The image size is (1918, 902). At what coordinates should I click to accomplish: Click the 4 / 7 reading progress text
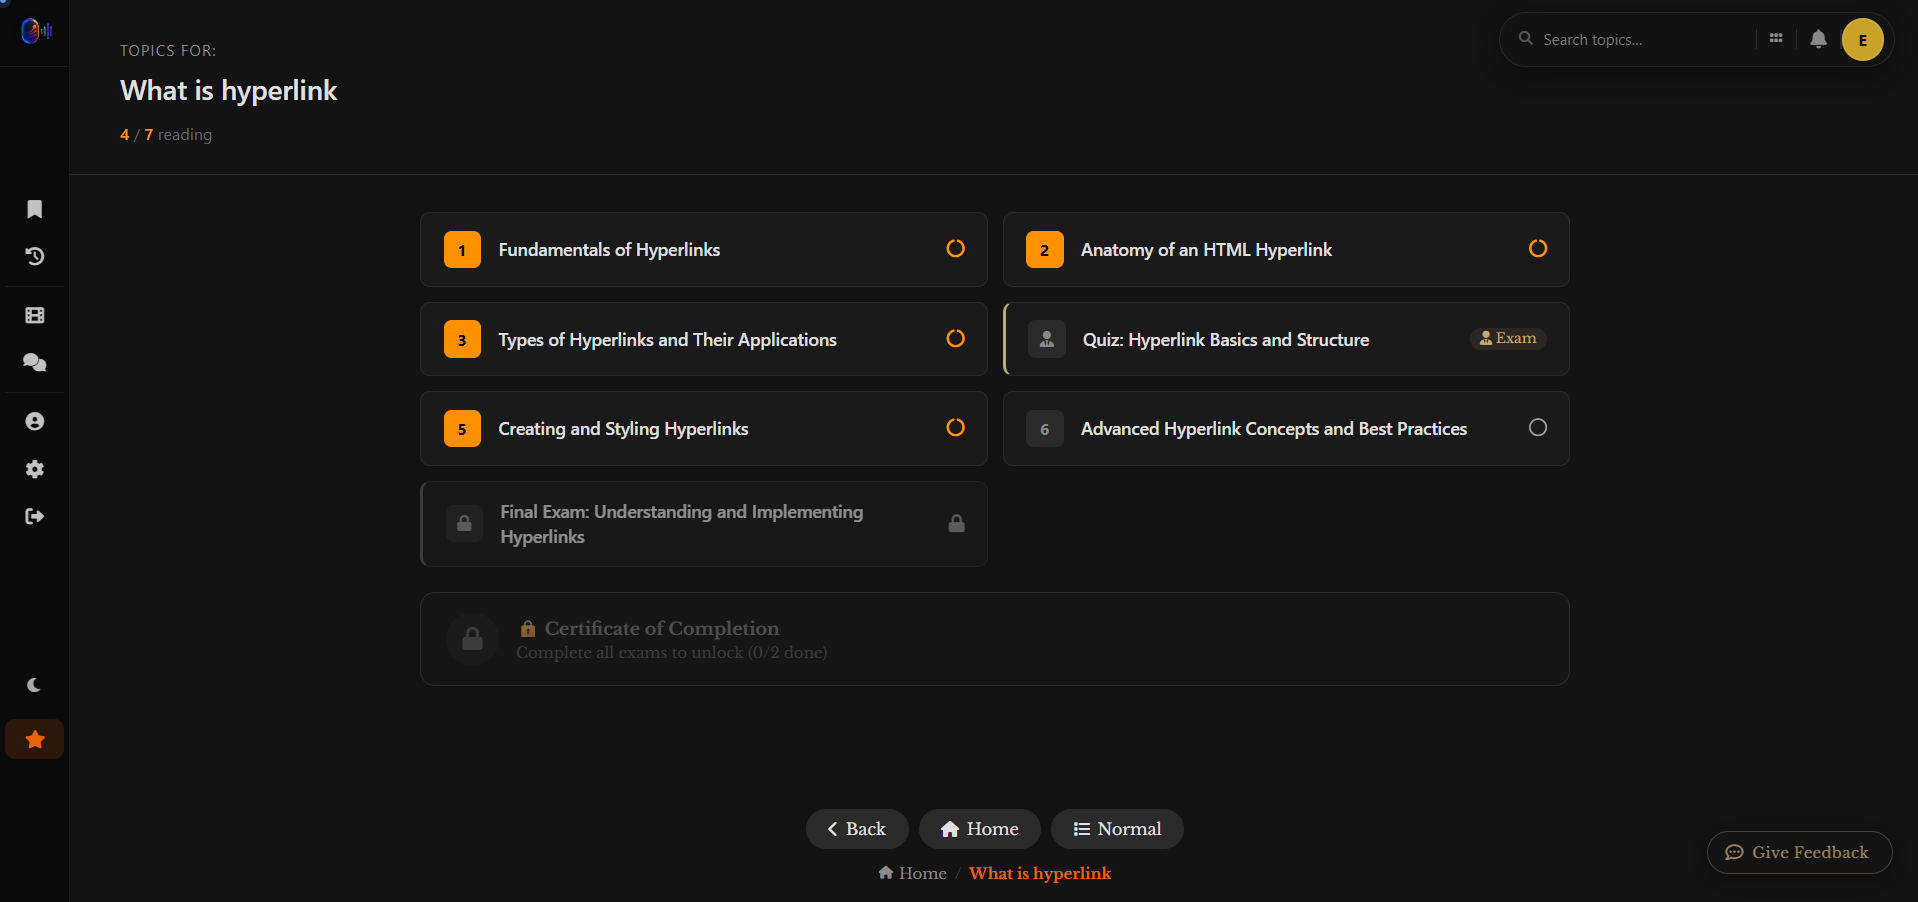(x=166, y=134)
